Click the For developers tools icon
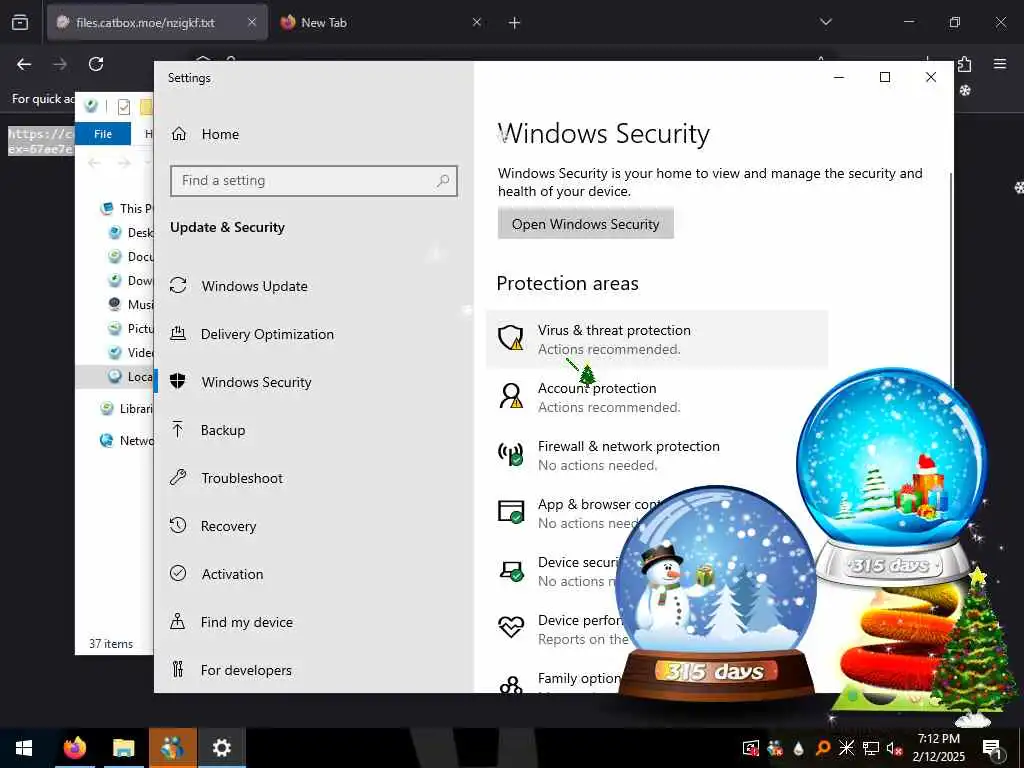 pos(178,669)
